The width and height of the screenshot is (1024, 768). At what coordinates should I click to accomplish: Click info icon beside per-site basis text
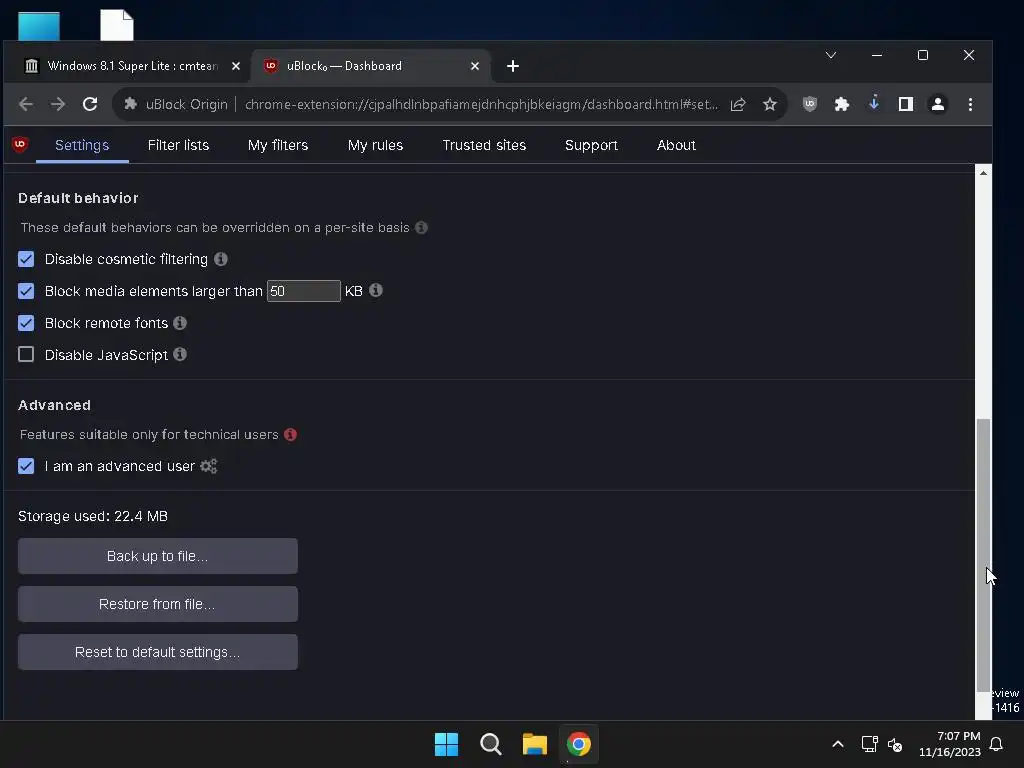421,227
